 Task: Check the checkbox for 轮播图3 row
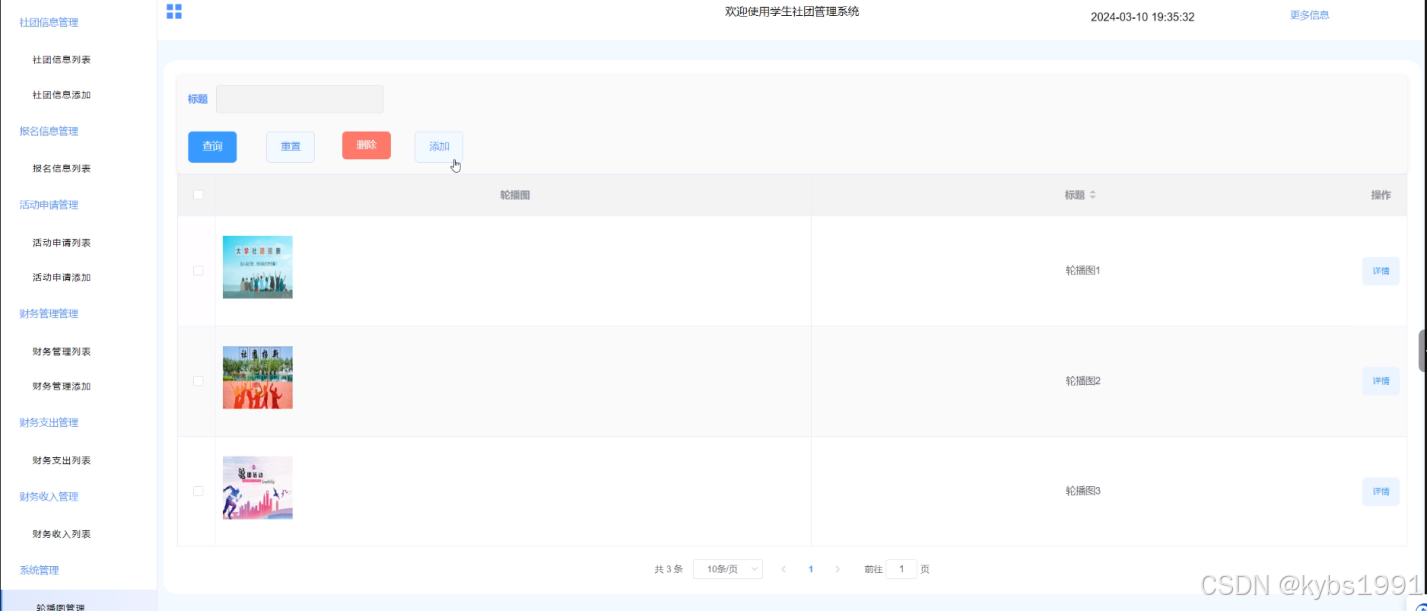[x=198, y=491]
